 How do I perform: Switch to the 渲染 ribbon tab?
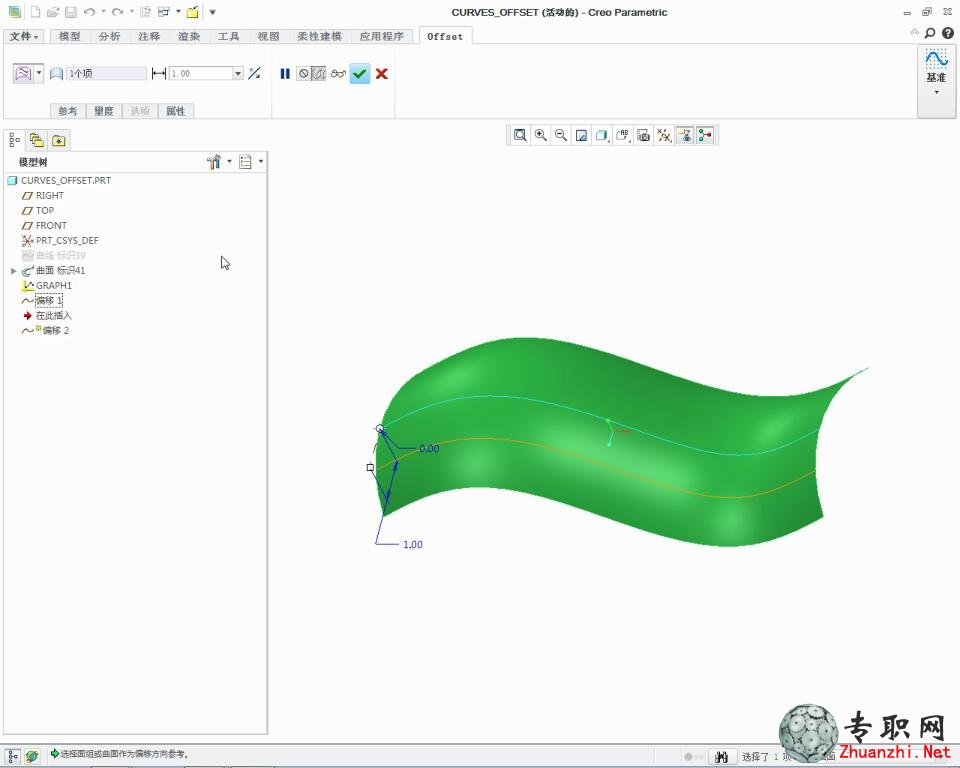tap(189, 36)
